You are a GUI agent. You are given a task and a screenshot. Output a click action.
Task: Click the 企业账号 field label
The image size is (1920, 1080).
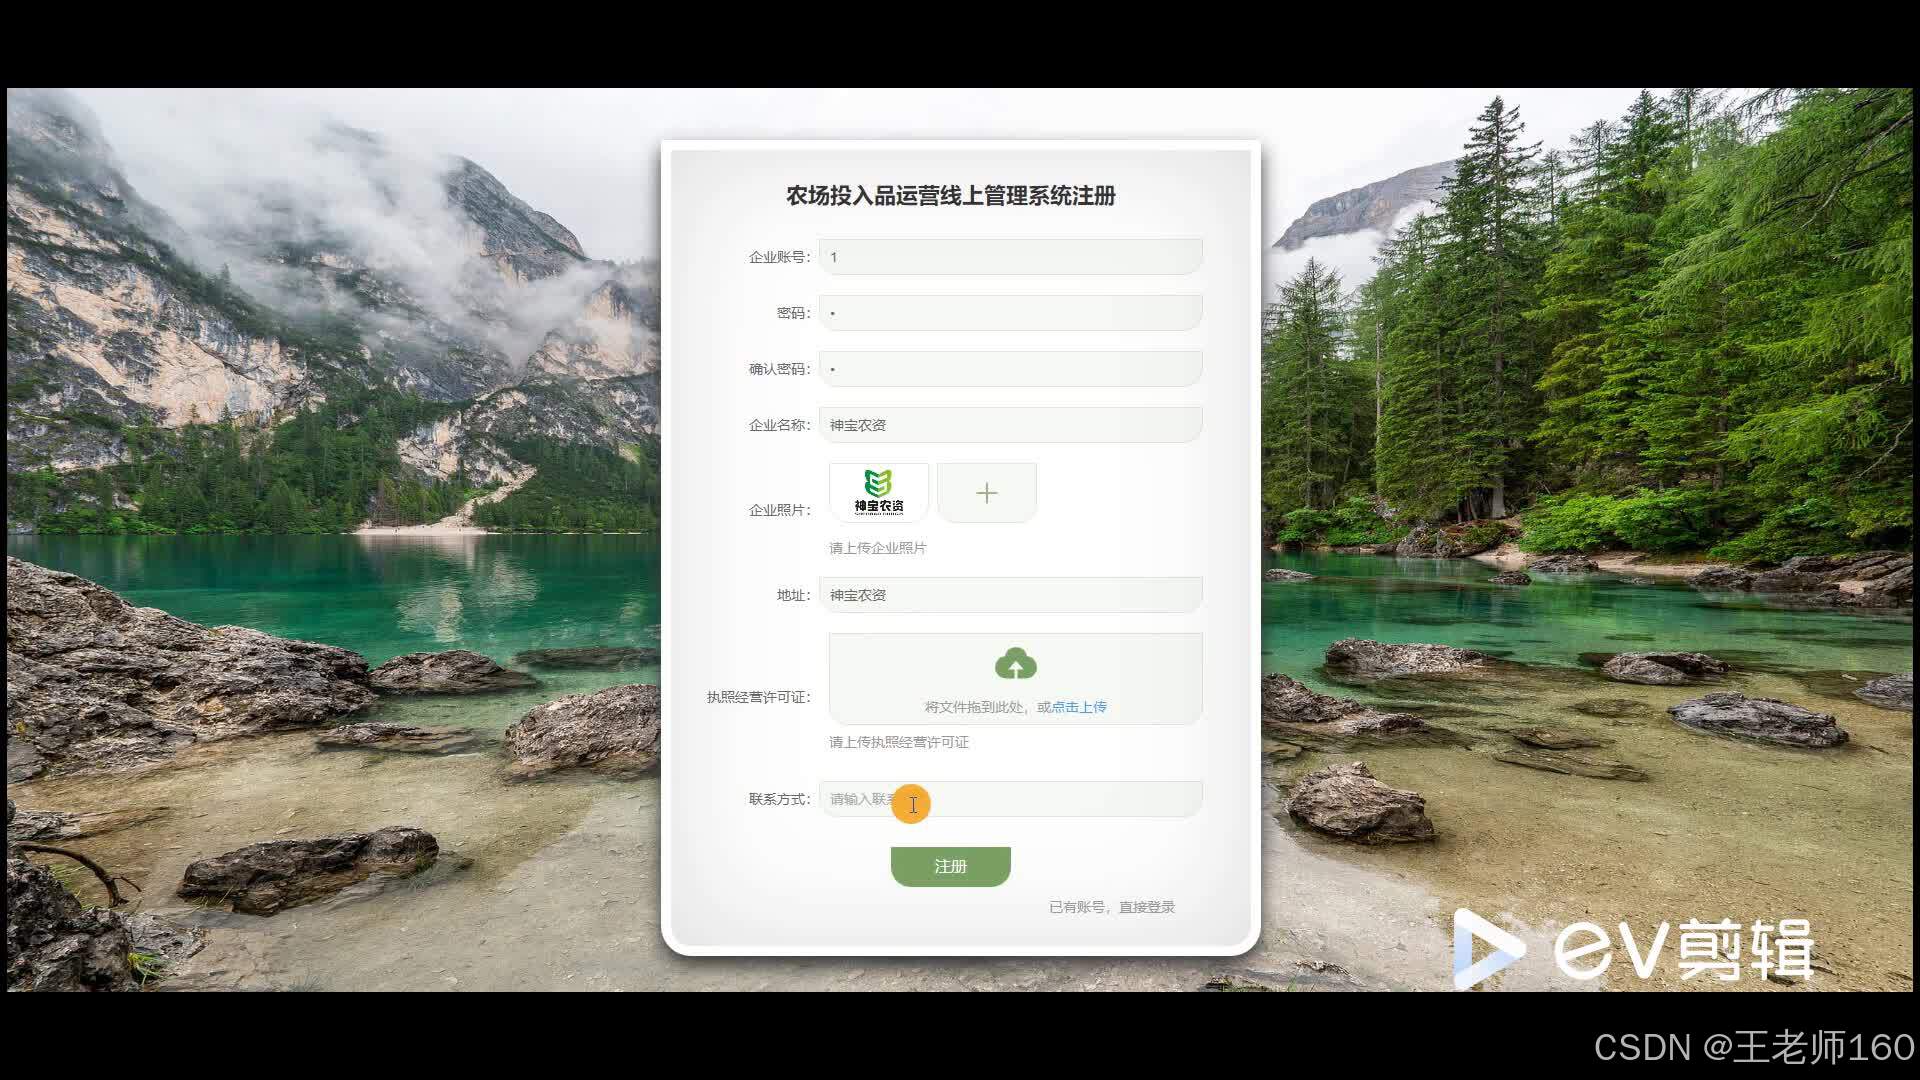779,257
